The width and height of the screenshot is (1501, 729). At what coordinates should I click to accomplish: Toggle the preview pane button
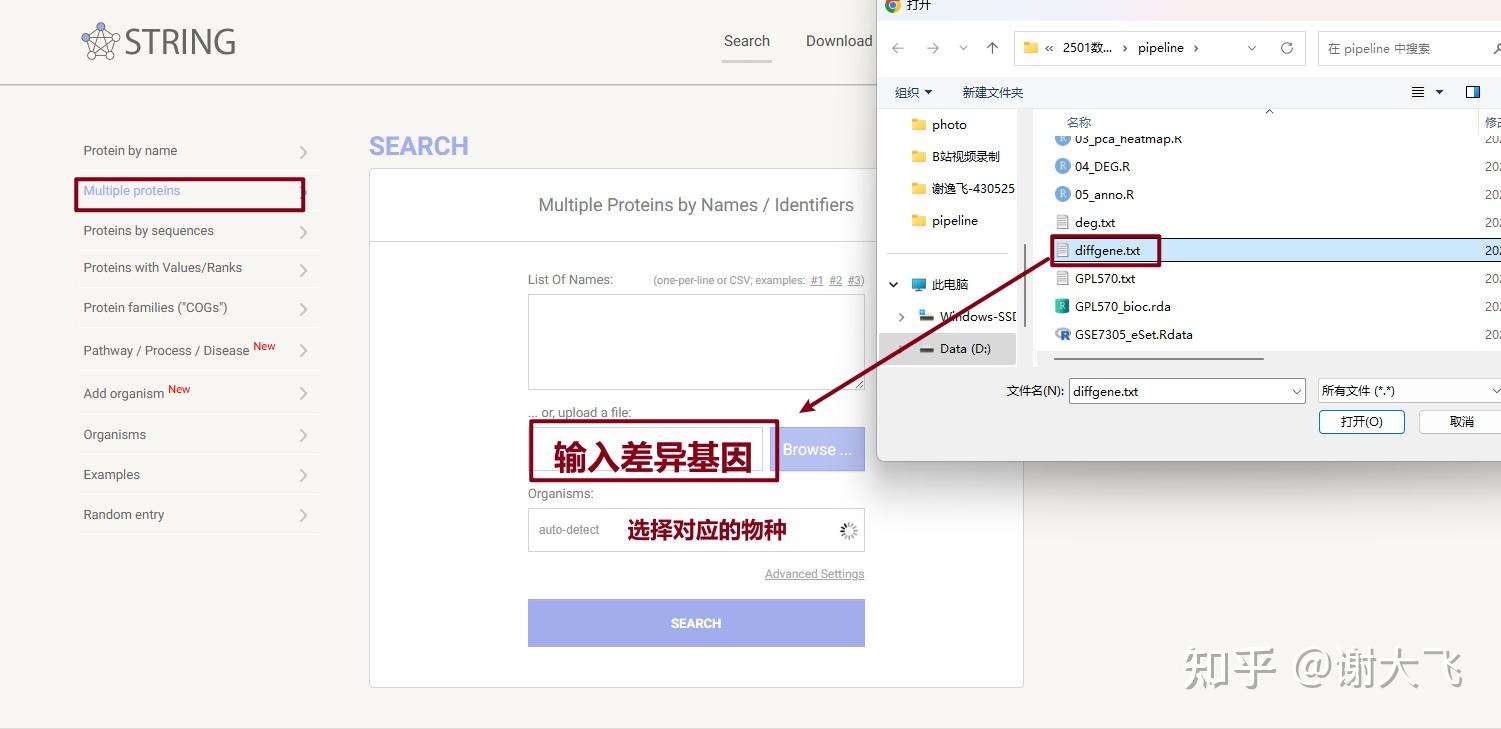[1472, 92]
